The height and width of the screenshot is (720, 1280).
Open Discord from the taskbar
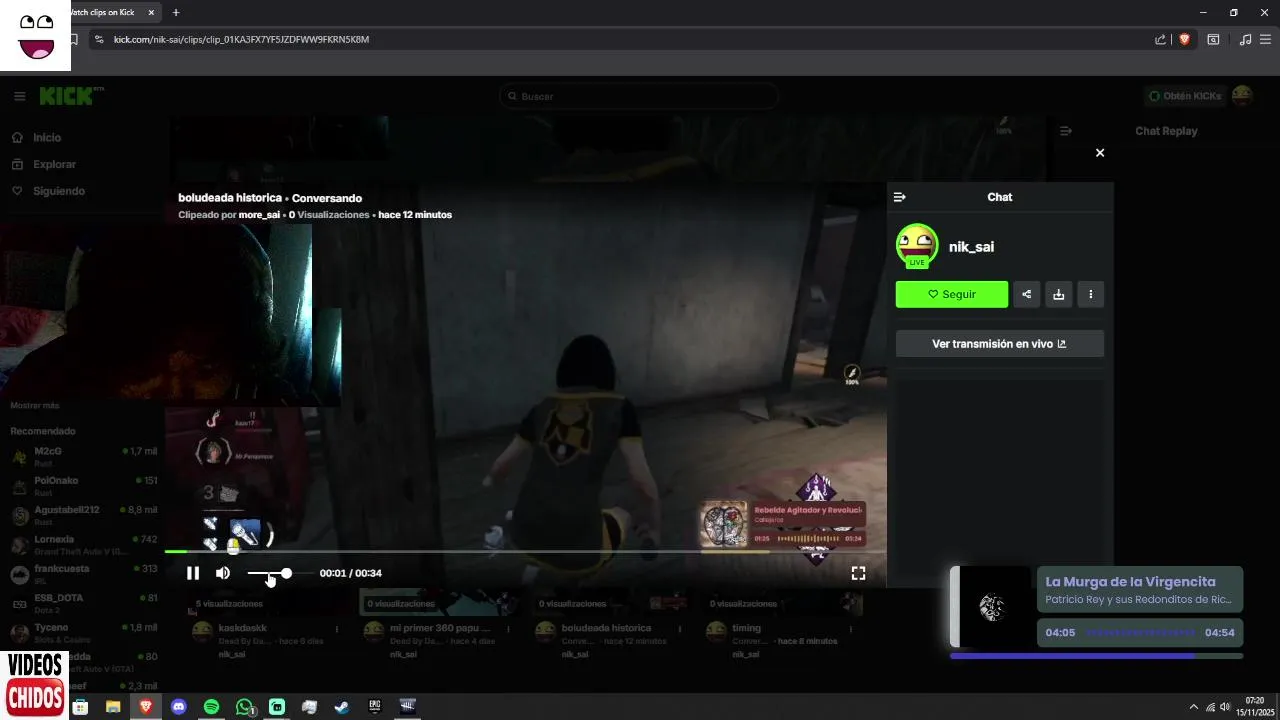tap(179, 707)
